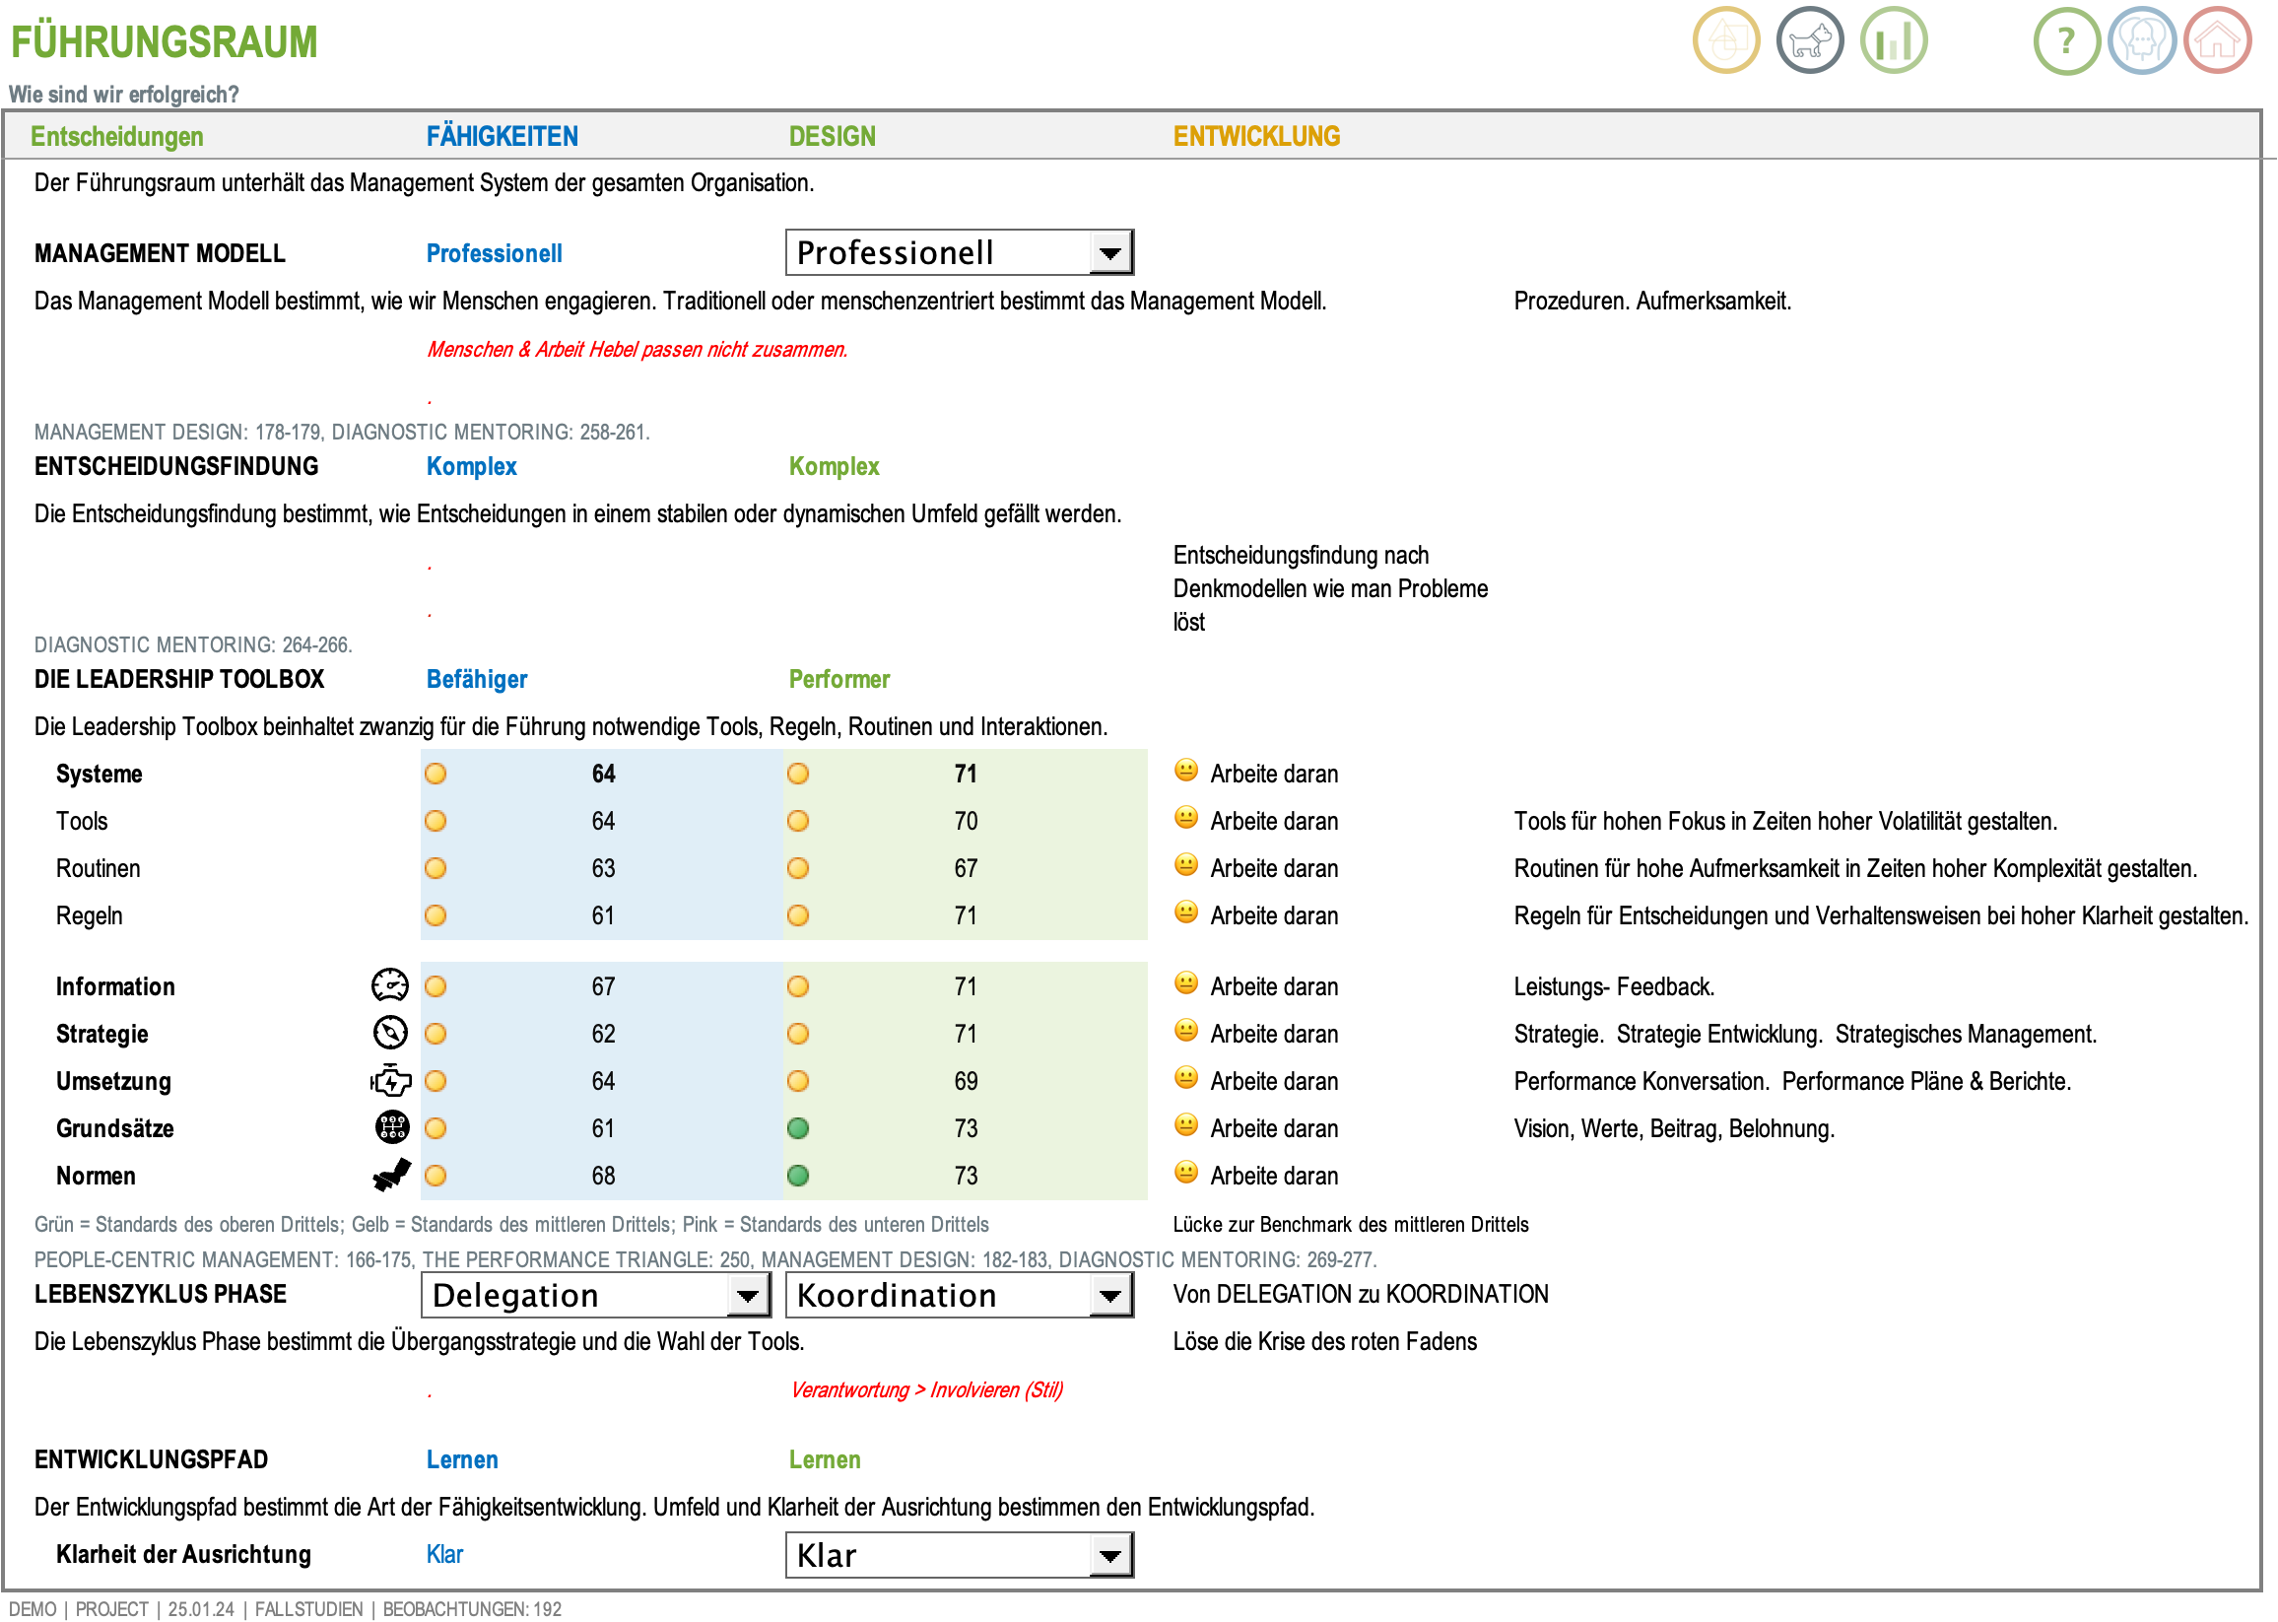Click the smiley icon in Information row

[x=1185, y=983]
